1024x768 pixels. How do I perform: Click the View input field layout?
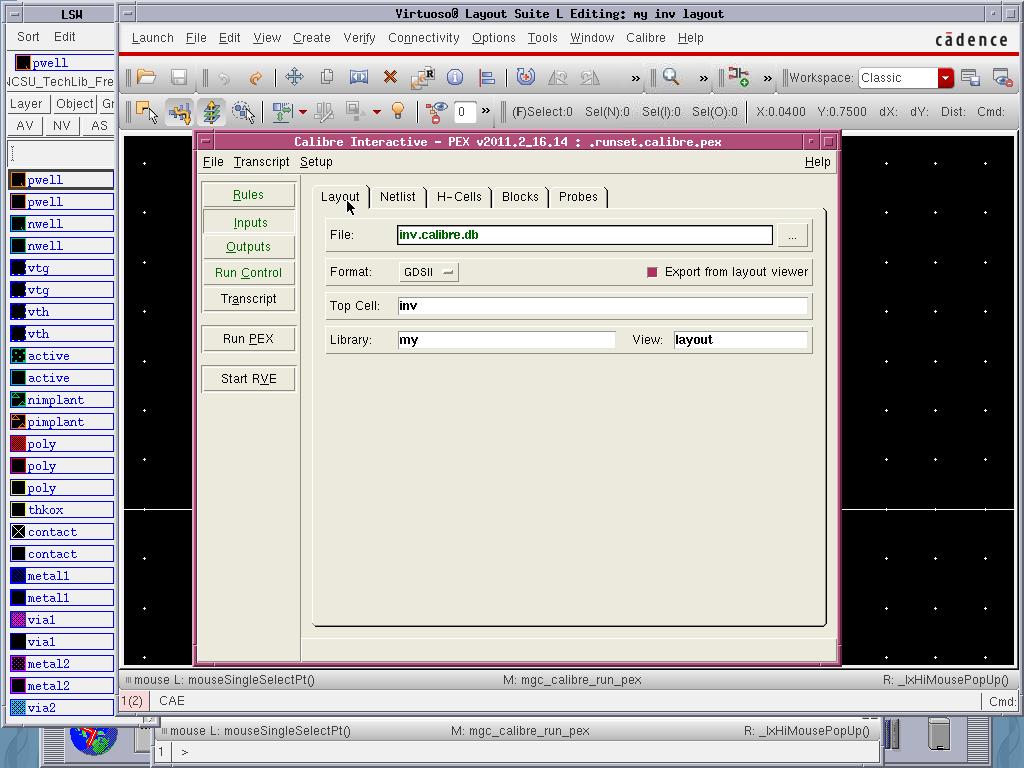[741, 340]
